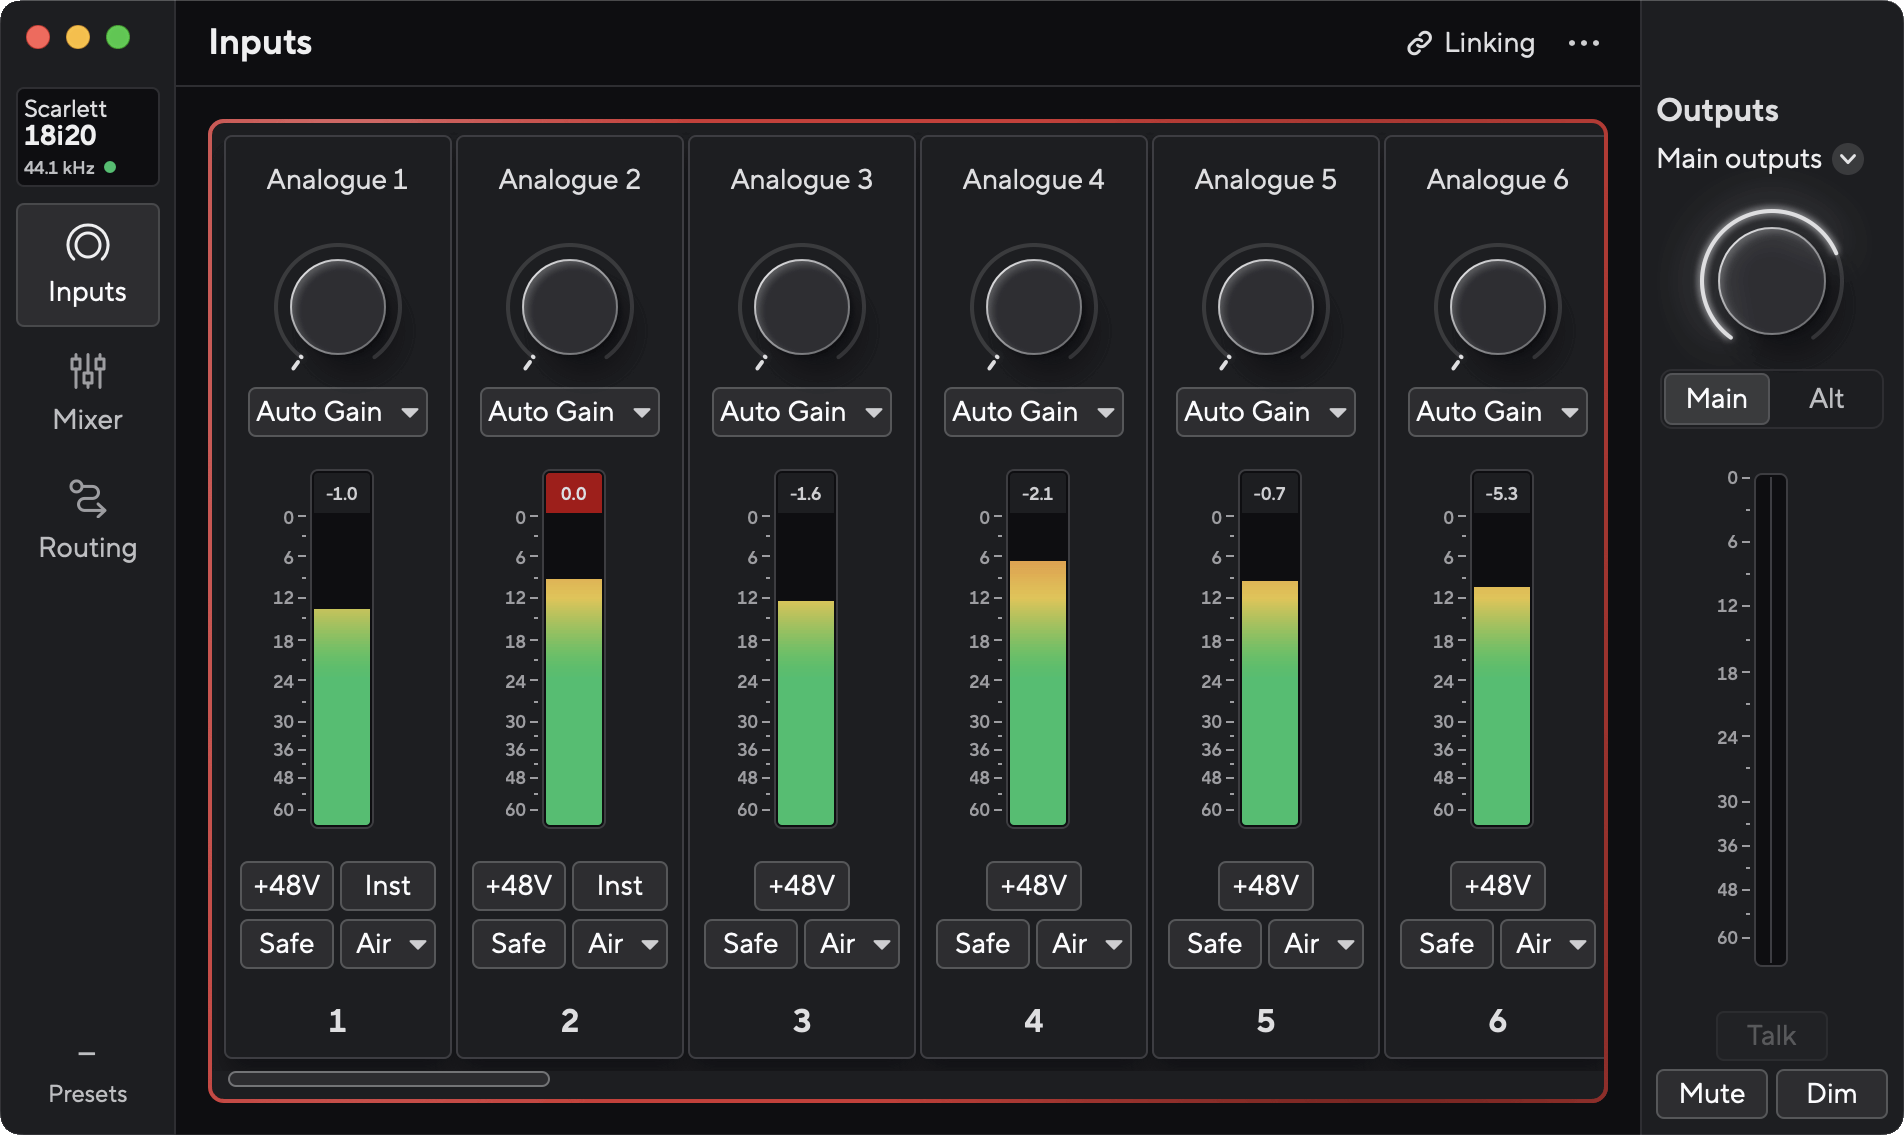Toggle +48V on Analogue 3
This screenshot has height=1135, width=1904.
pyautogui.click(x=802, y=886)
